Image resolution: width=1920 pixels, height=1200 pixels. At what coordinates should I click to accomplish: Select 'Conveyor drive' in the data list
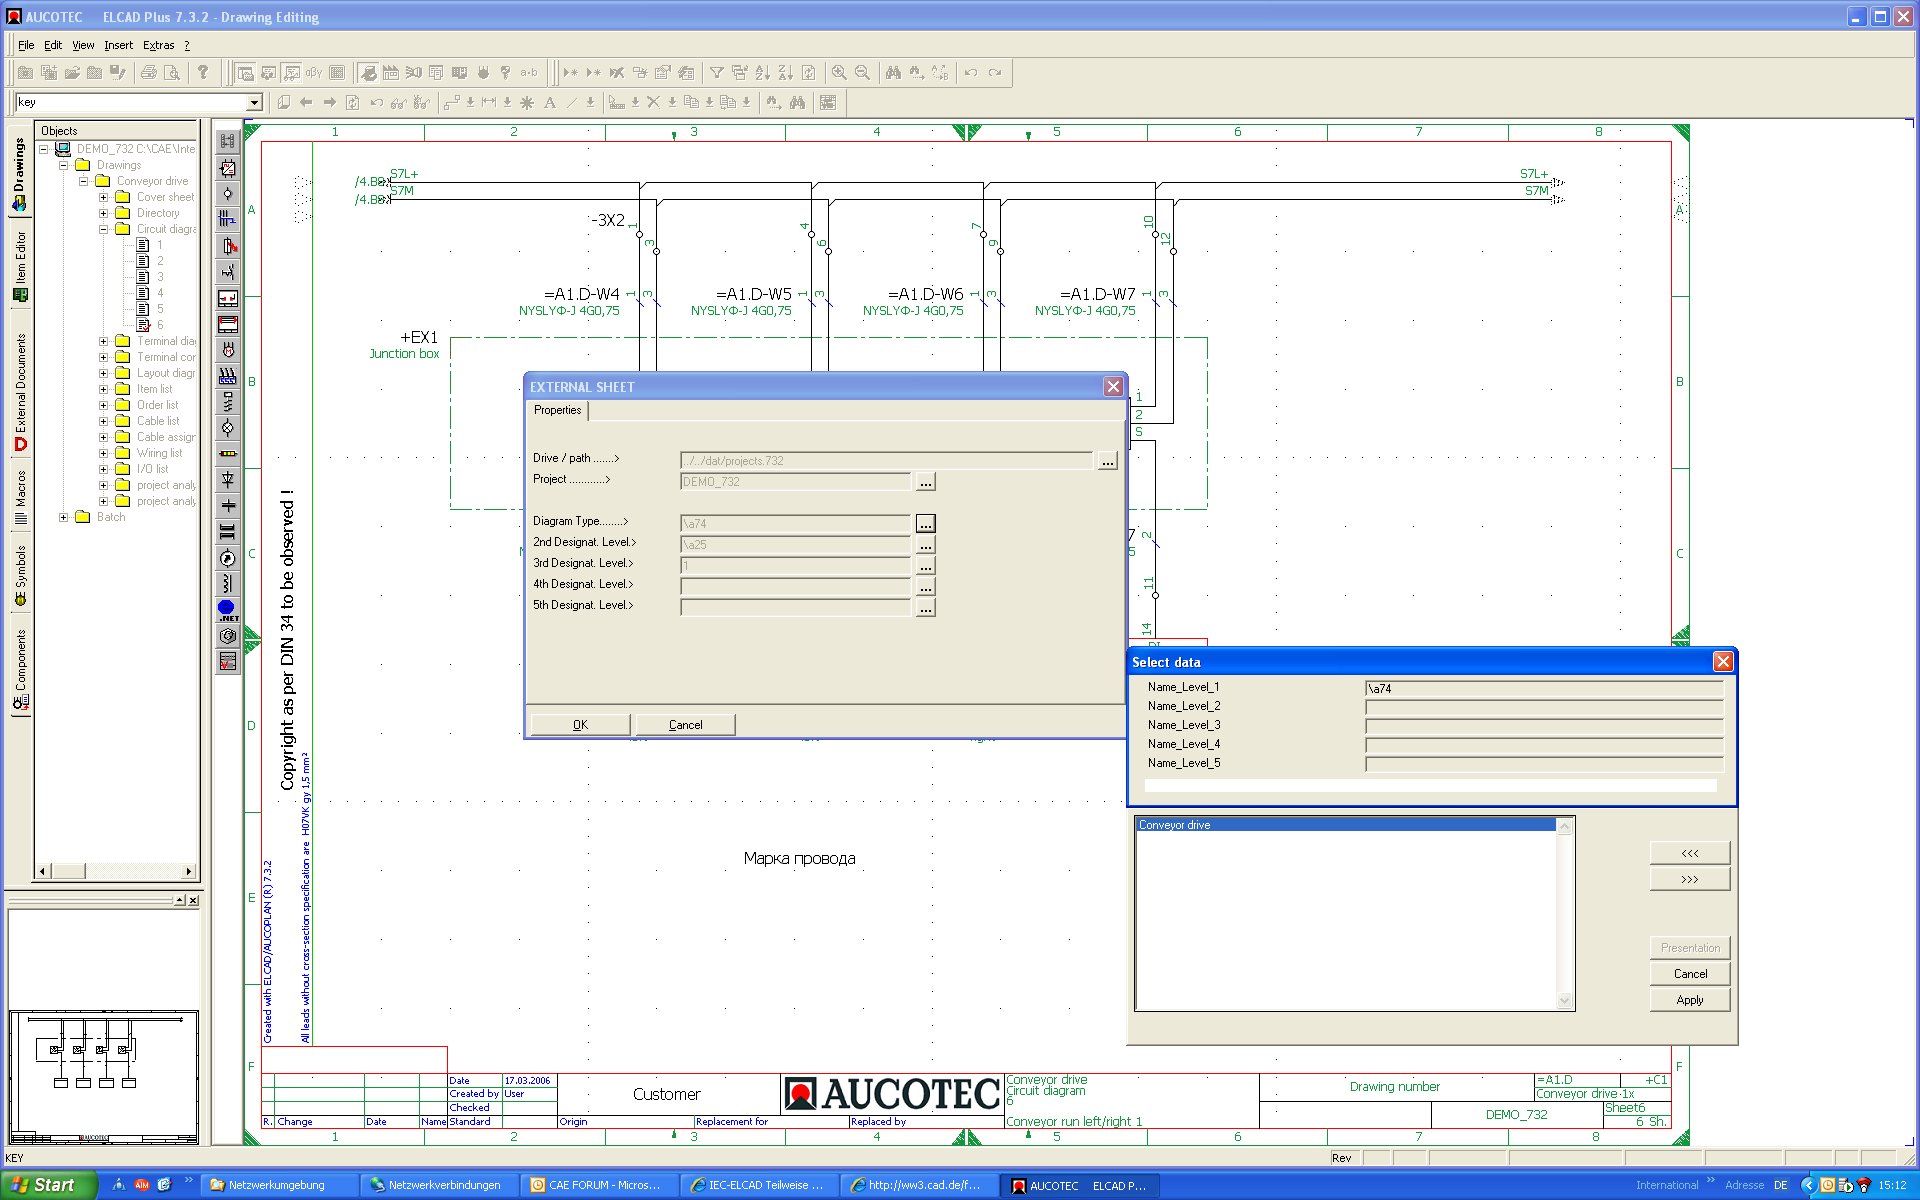(x=1346, y=825)
